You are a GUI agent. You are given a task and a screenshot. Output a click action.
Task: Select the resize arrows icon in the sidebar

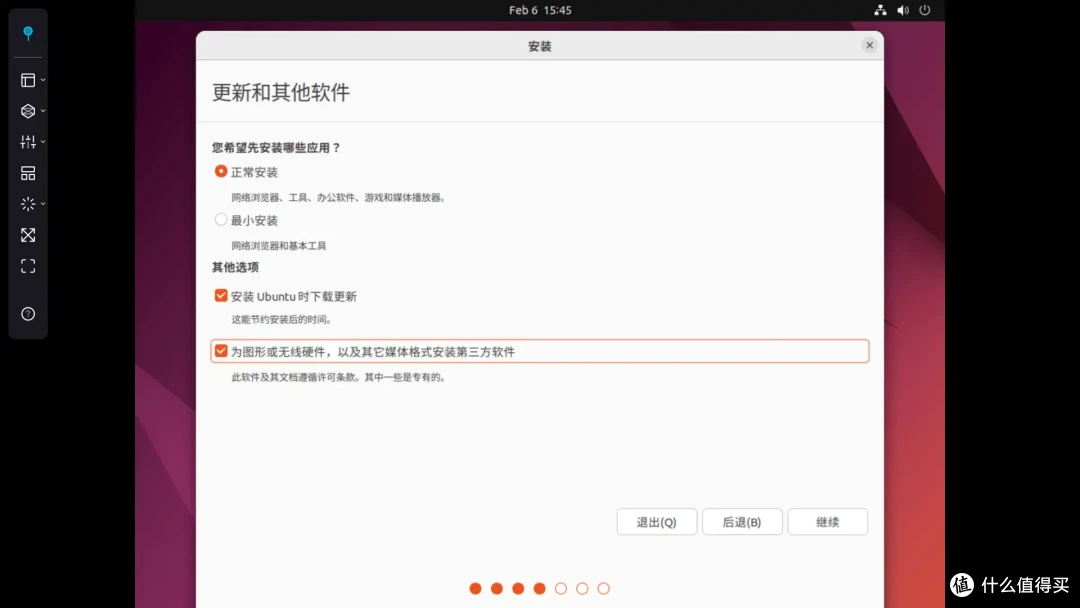pyautogui.click(x=28, y=235)
